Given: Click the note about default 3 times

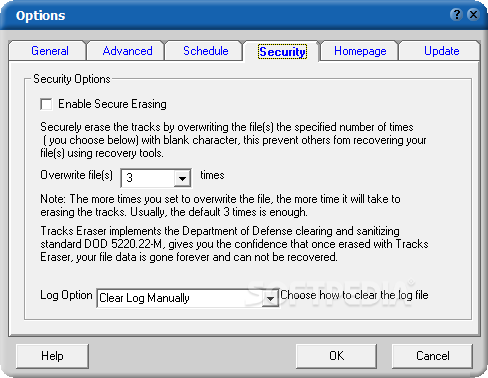Looking at the screenshot, I should tap(220, 205).
